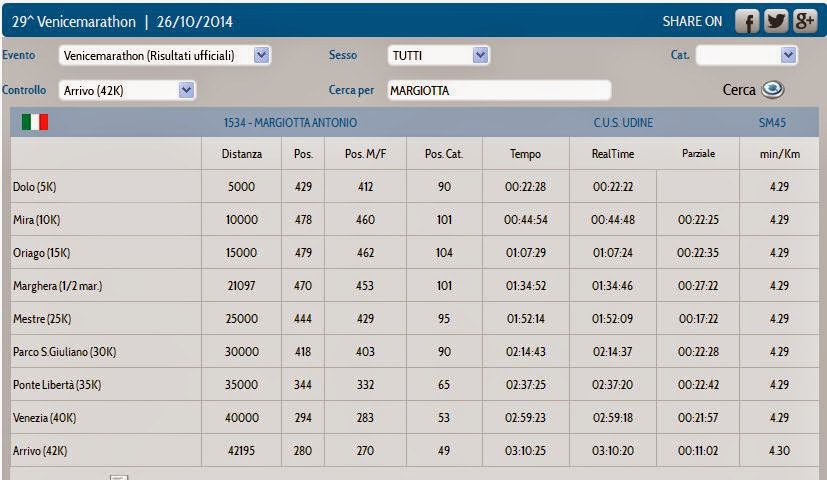Select the Ponte Libertà (35K) row label
This screenshot has width=827, height=480.
pyautogui.click(x=57, y=385)
